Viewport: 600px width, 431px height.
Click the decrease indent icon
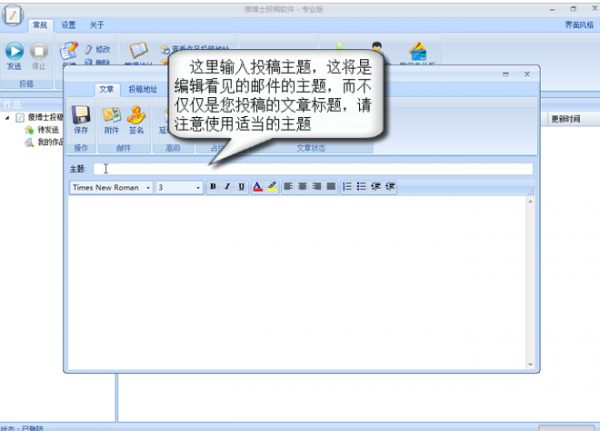[x=376, y=186]
